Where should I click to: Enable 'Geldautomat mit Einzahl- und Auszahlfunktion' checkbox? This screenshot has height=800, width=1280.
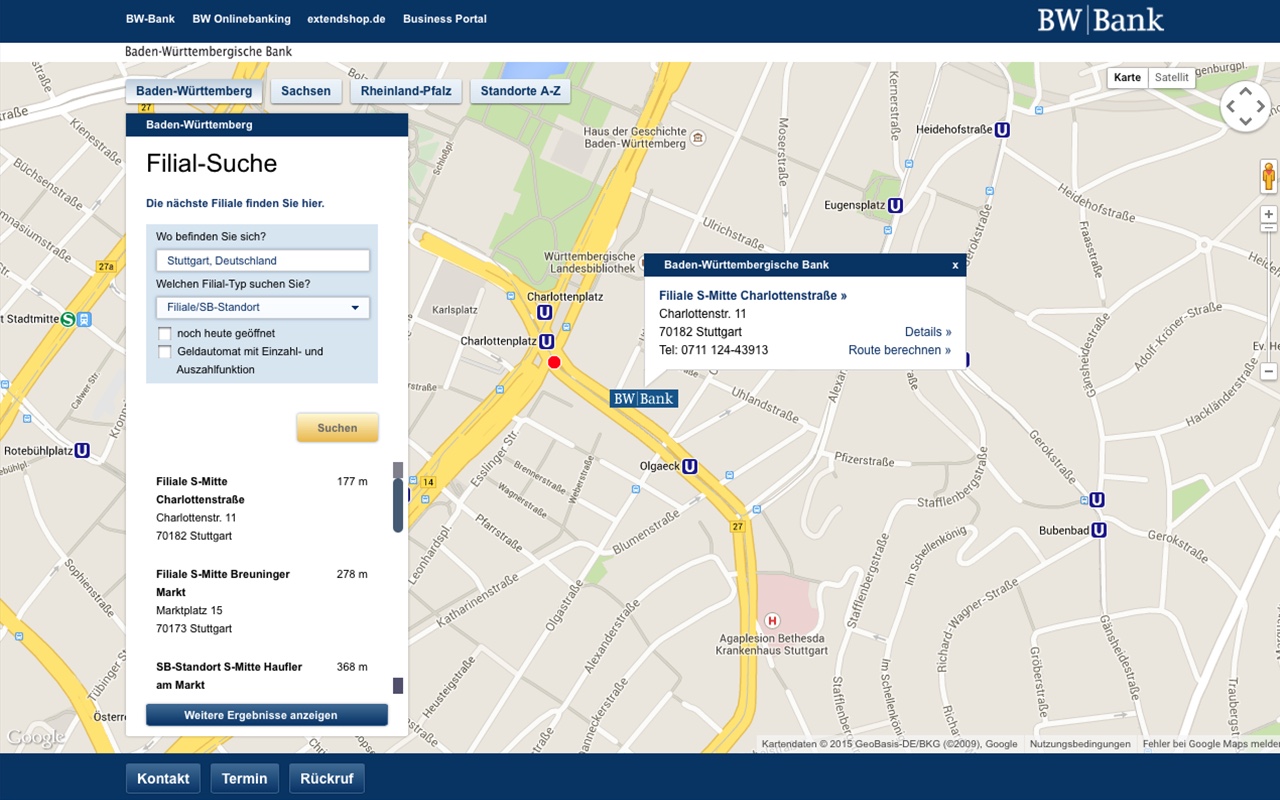click(x=165, y=352)
